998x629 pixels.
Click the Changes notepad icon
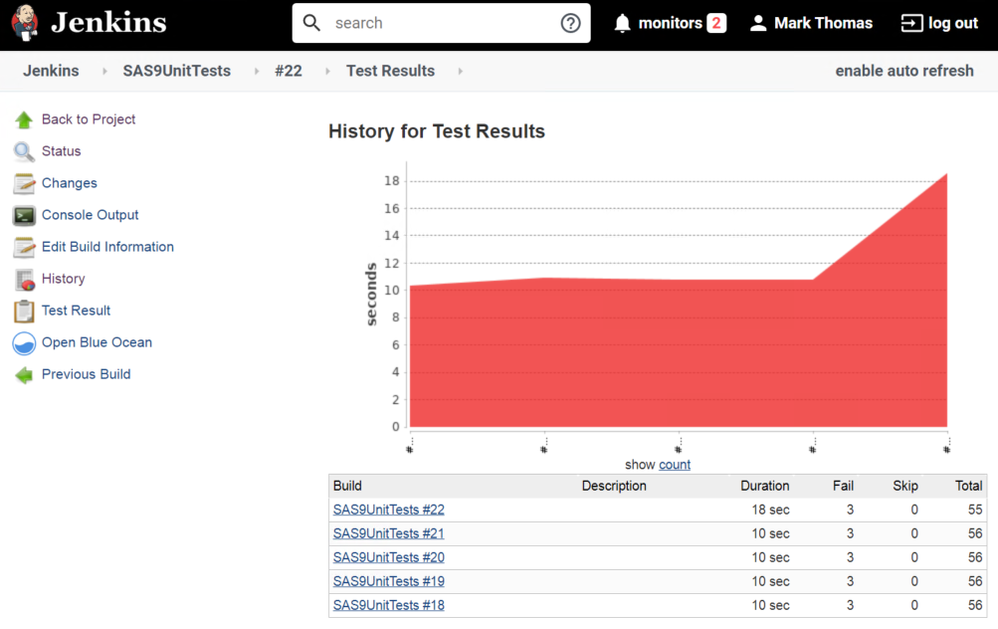24,183
